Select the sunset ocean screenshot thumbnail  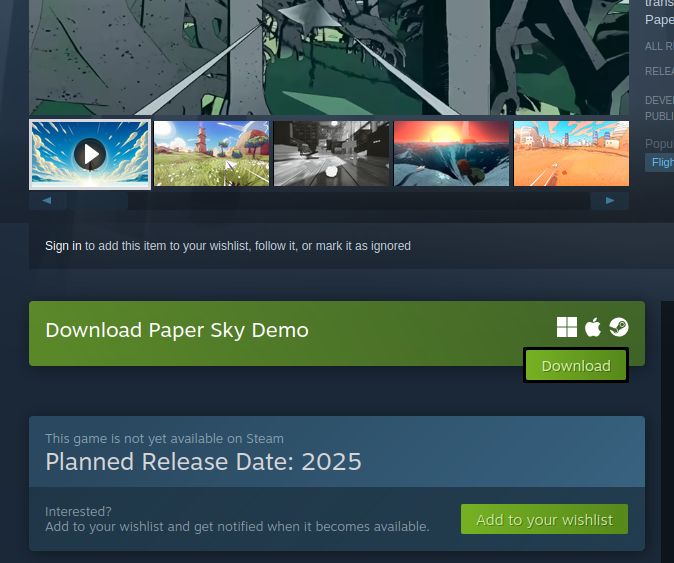point(451,153)
